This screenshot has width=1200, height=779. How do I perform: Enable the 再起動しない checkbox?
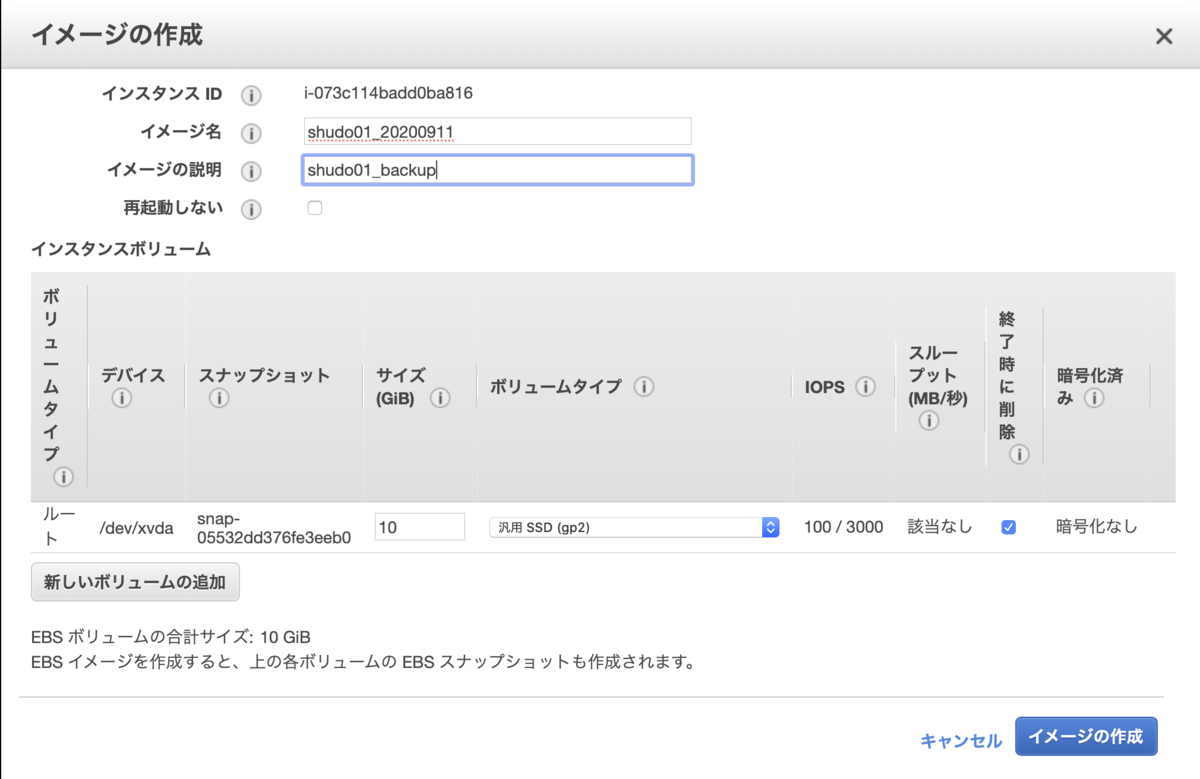click(x=315, y=207)
